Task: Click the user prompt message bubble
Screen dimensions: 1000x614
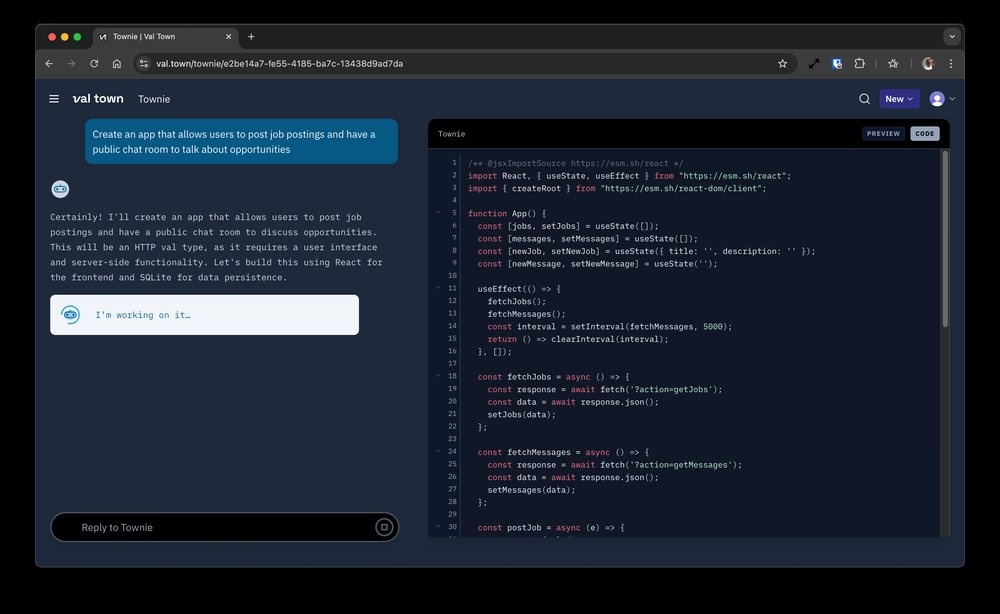Action: click(x=241, y=142)
